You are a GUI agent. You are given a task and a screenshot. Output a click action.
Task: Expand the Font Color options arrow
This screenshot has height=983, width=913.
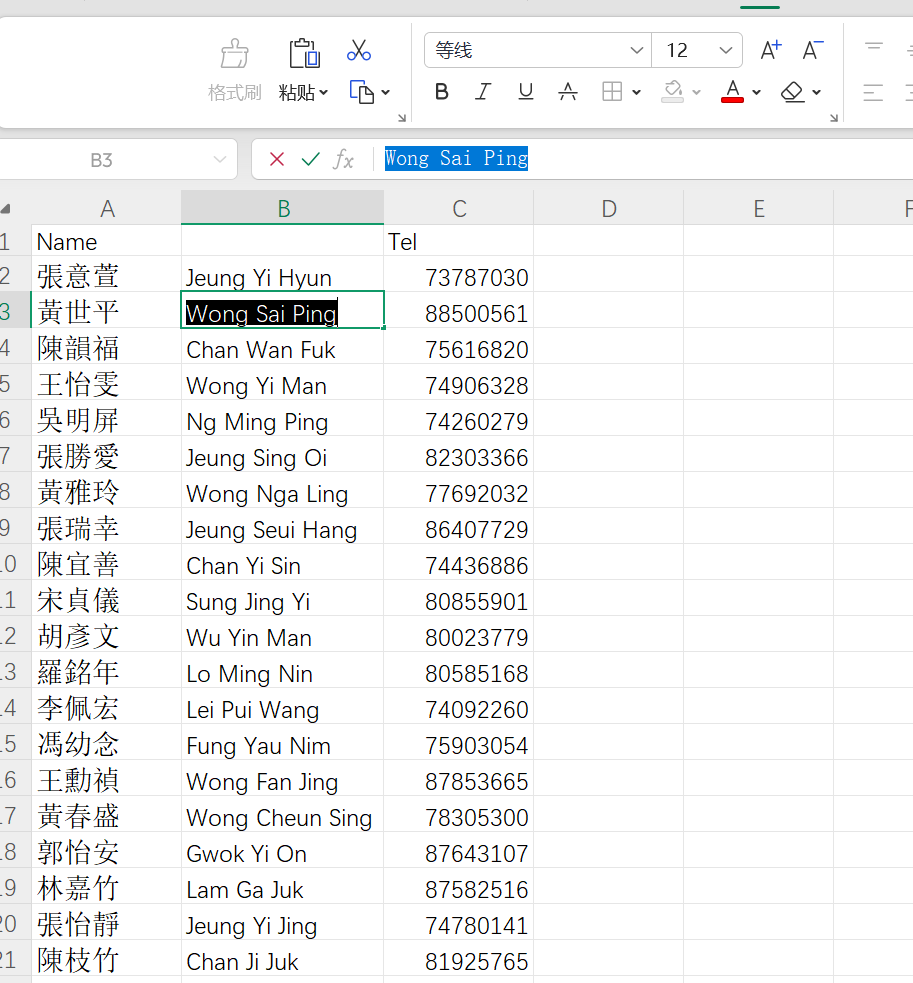point(756,93)
